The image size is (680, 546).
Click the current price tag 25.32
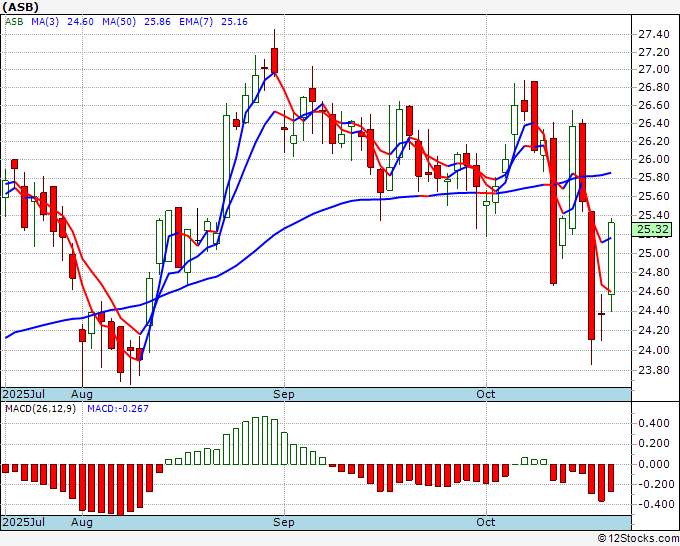(x=652, y=229)
